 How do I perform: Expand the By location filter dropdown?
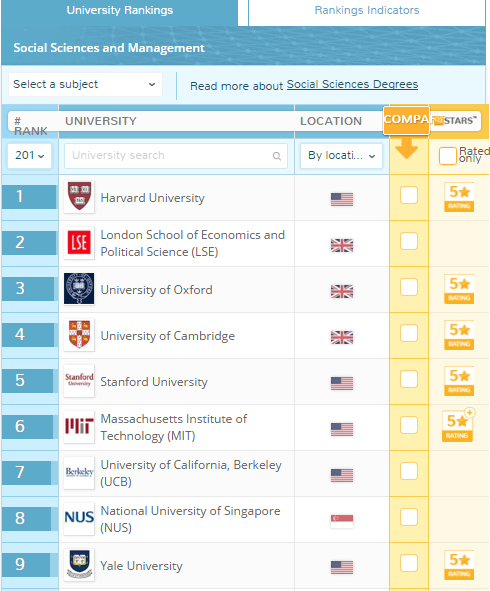pyautogui.click(x=341, y=155)
